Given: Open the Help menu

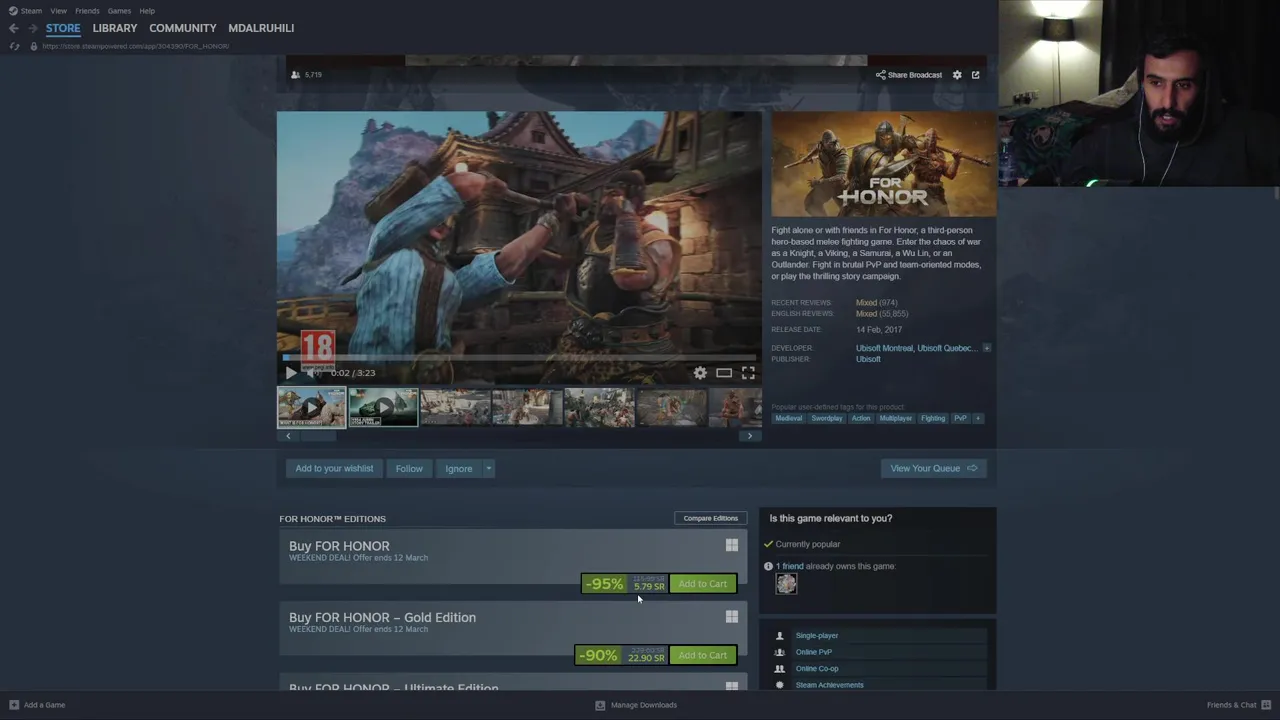Looking at the screenshot, I should pyautogui.click(x=147, y=11).
